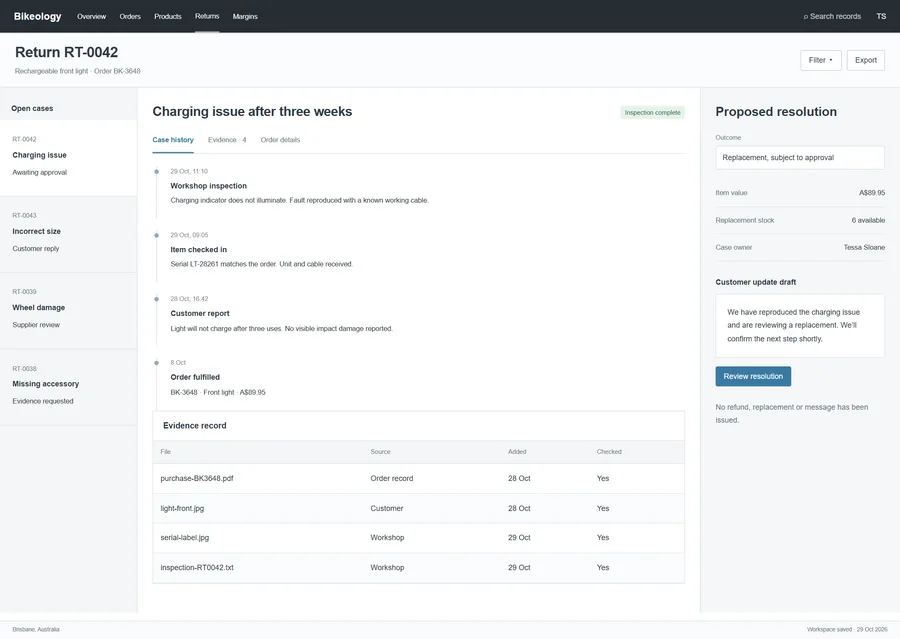
Task: Click the Review resolution button
Action: click(753, 376)
